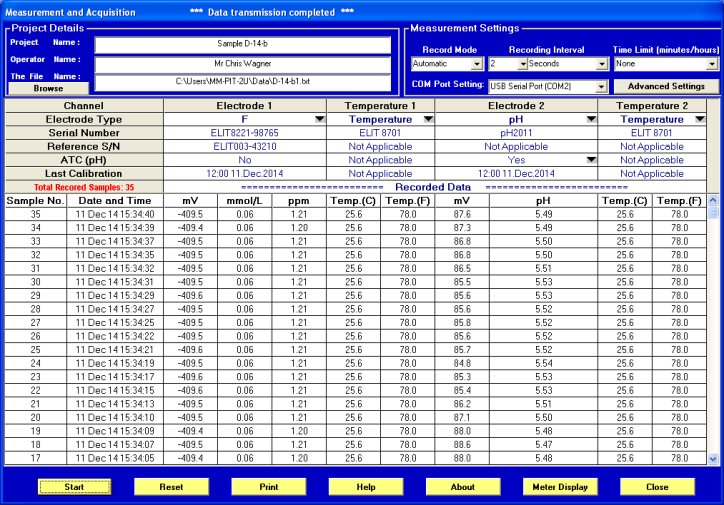Viewport: 724px width, 505px height.
Task: Click the Reset button
Action: (171, 487)
